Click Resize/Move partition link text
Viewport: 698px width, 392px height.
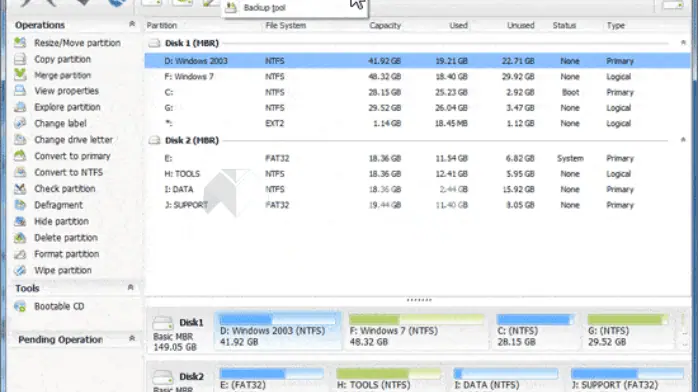(x=77, y=43)
